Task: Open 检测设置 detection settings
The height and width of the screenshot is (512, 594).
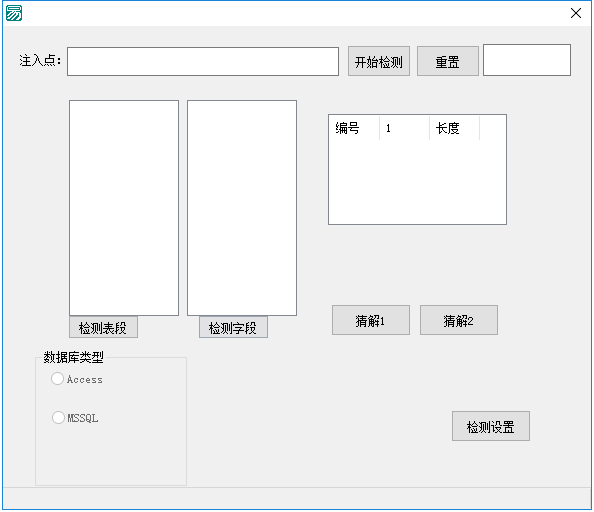Action: (x=491, y=426)
